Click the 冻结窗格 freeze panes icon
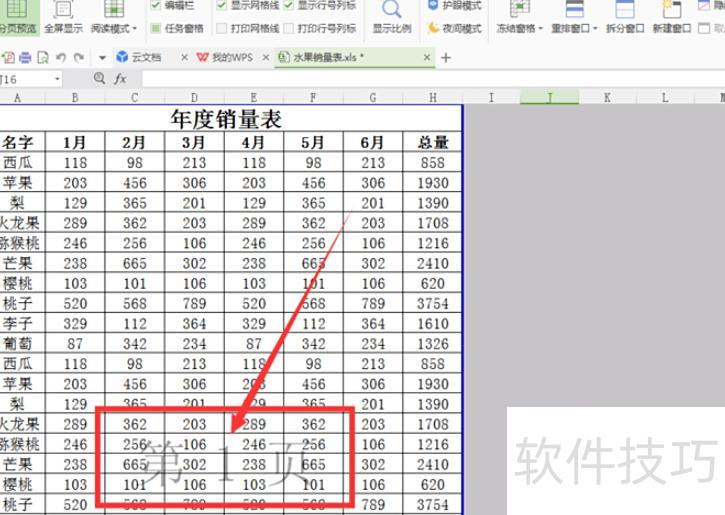The width and height of the screenshot is (725, 515). pyautogui.click(x=520, y=9)
